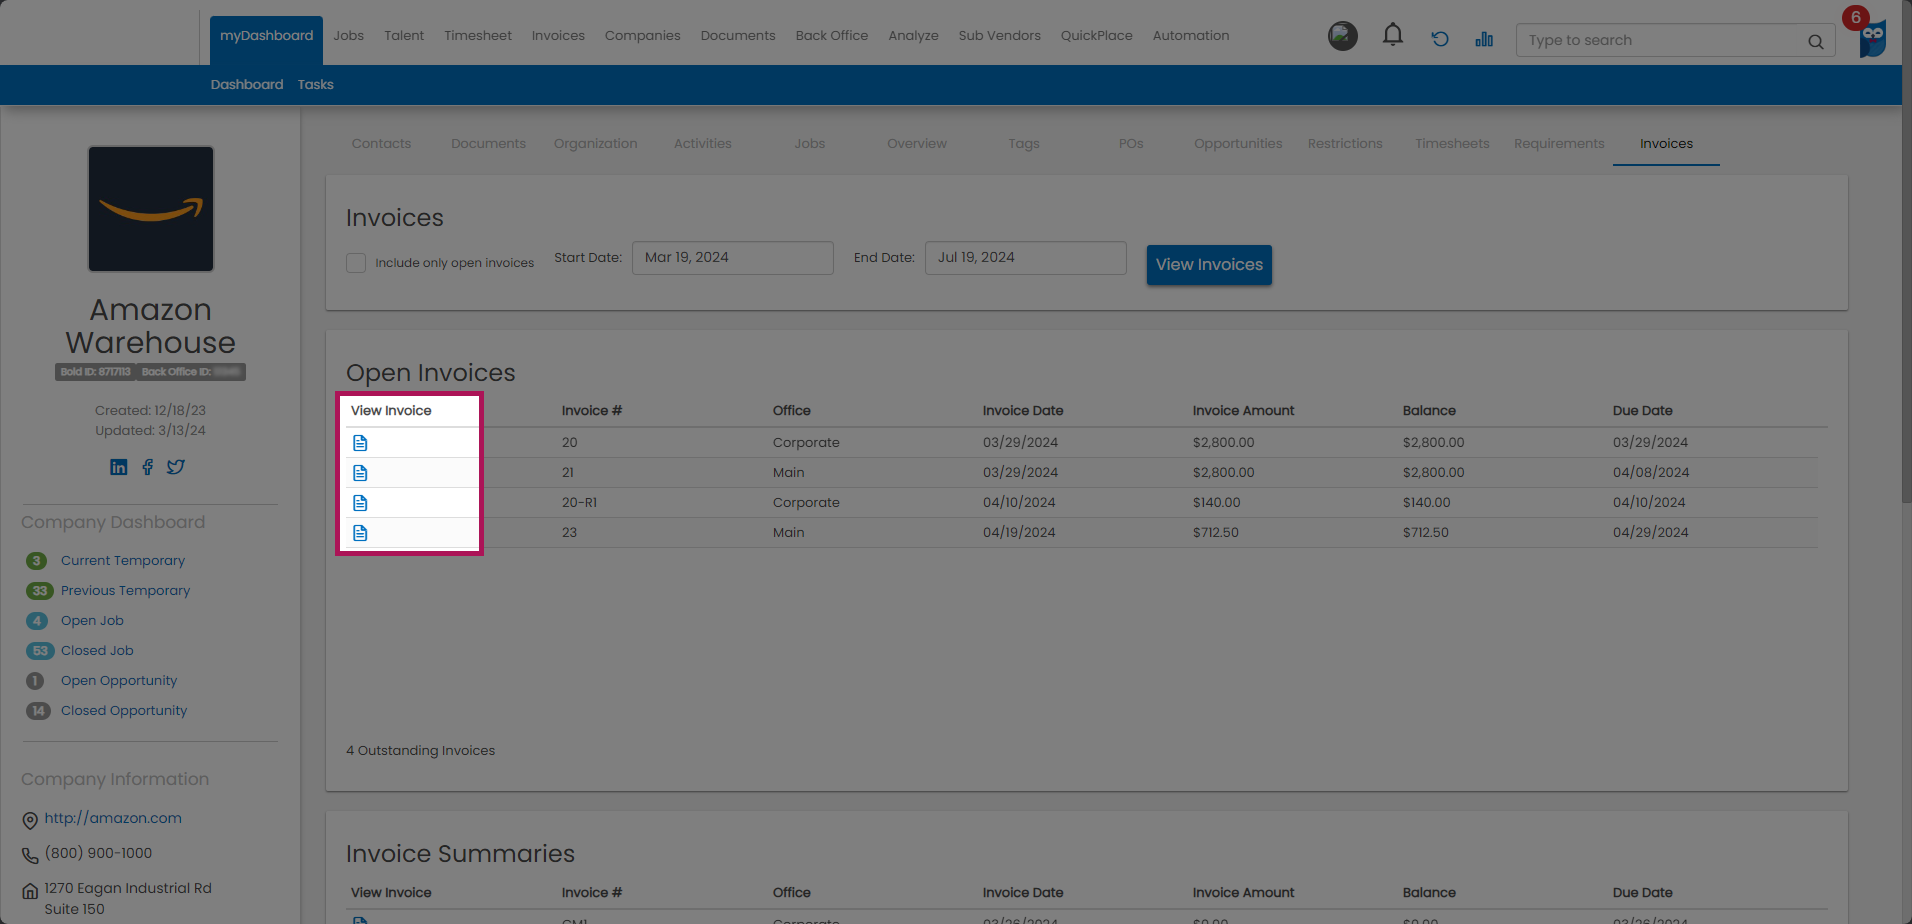Open the Companies main menu

point(642,36)
